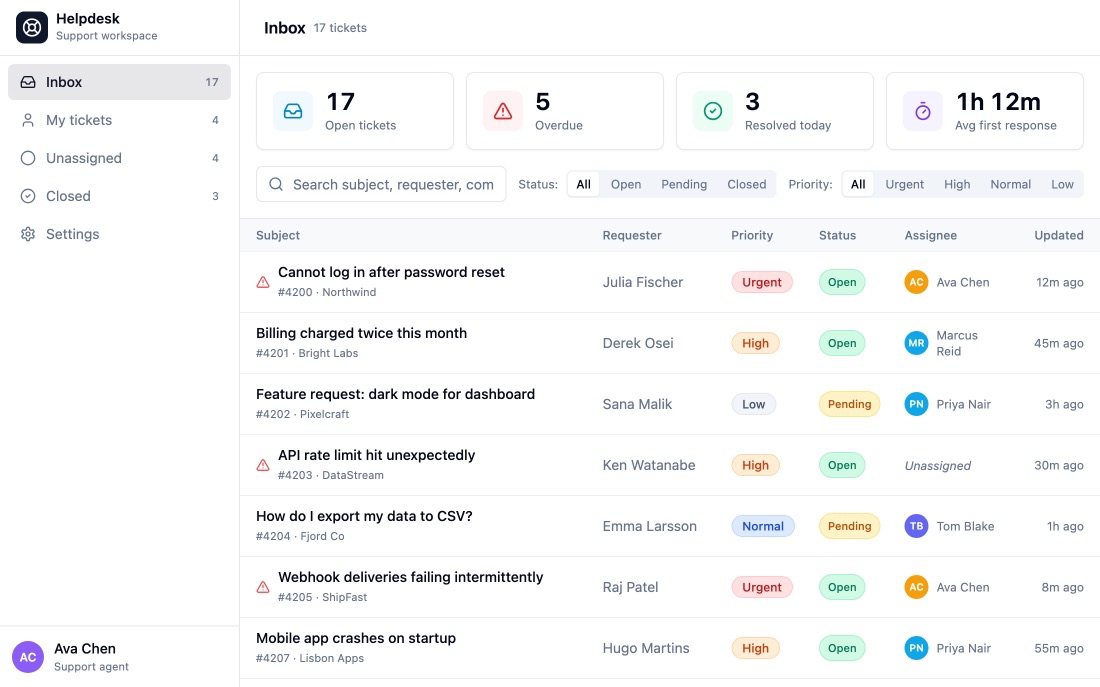Click the Open tickets inbox card icon

point(293,111)
